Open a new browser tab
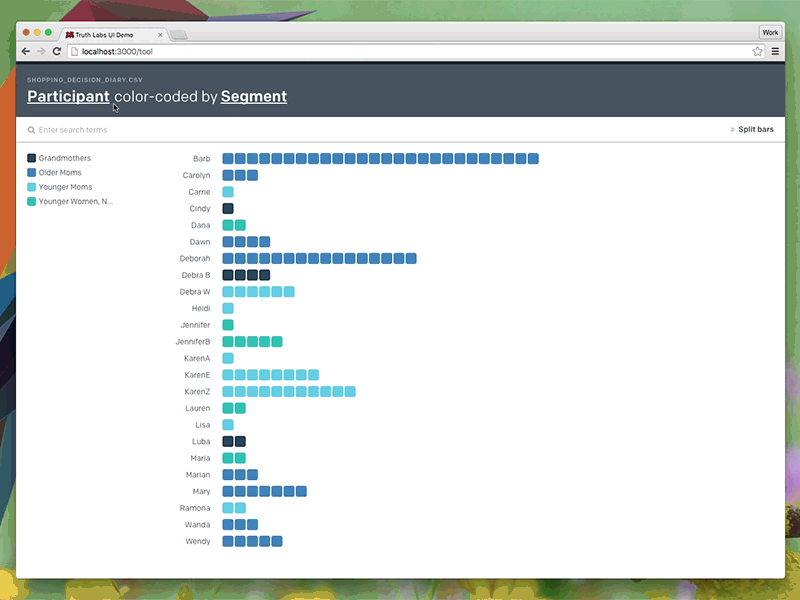The image size is (800, 600). (x=179, y=35)
